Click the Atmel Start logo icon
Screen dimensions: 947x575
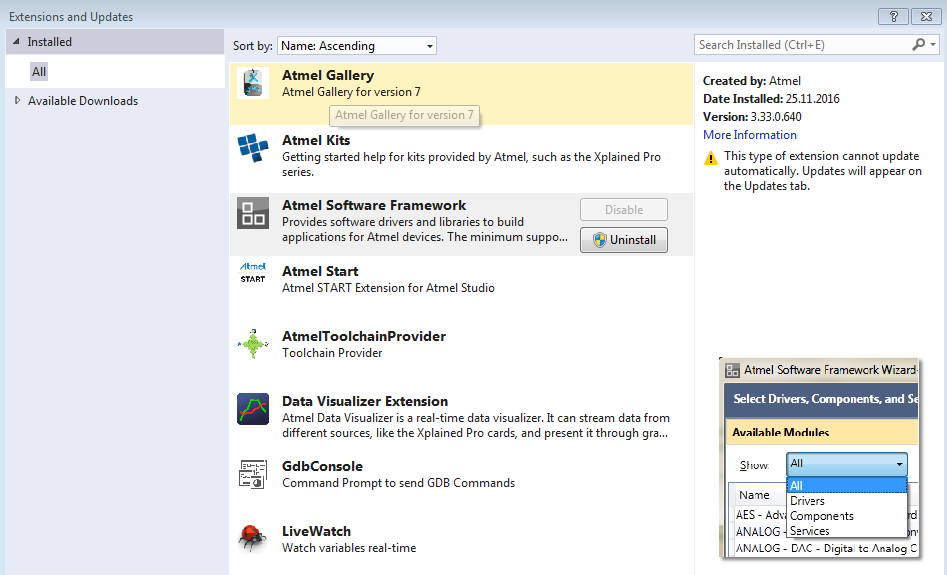pyautogui.click(x=252, y=273)
